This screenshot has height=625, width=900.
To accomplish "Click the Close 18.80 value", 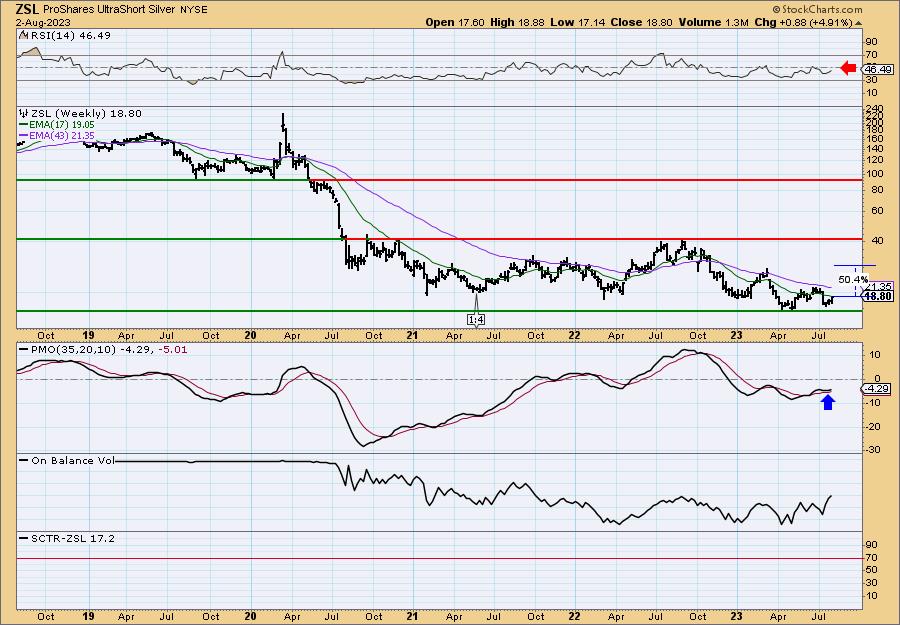I will (x=639, y=22).
